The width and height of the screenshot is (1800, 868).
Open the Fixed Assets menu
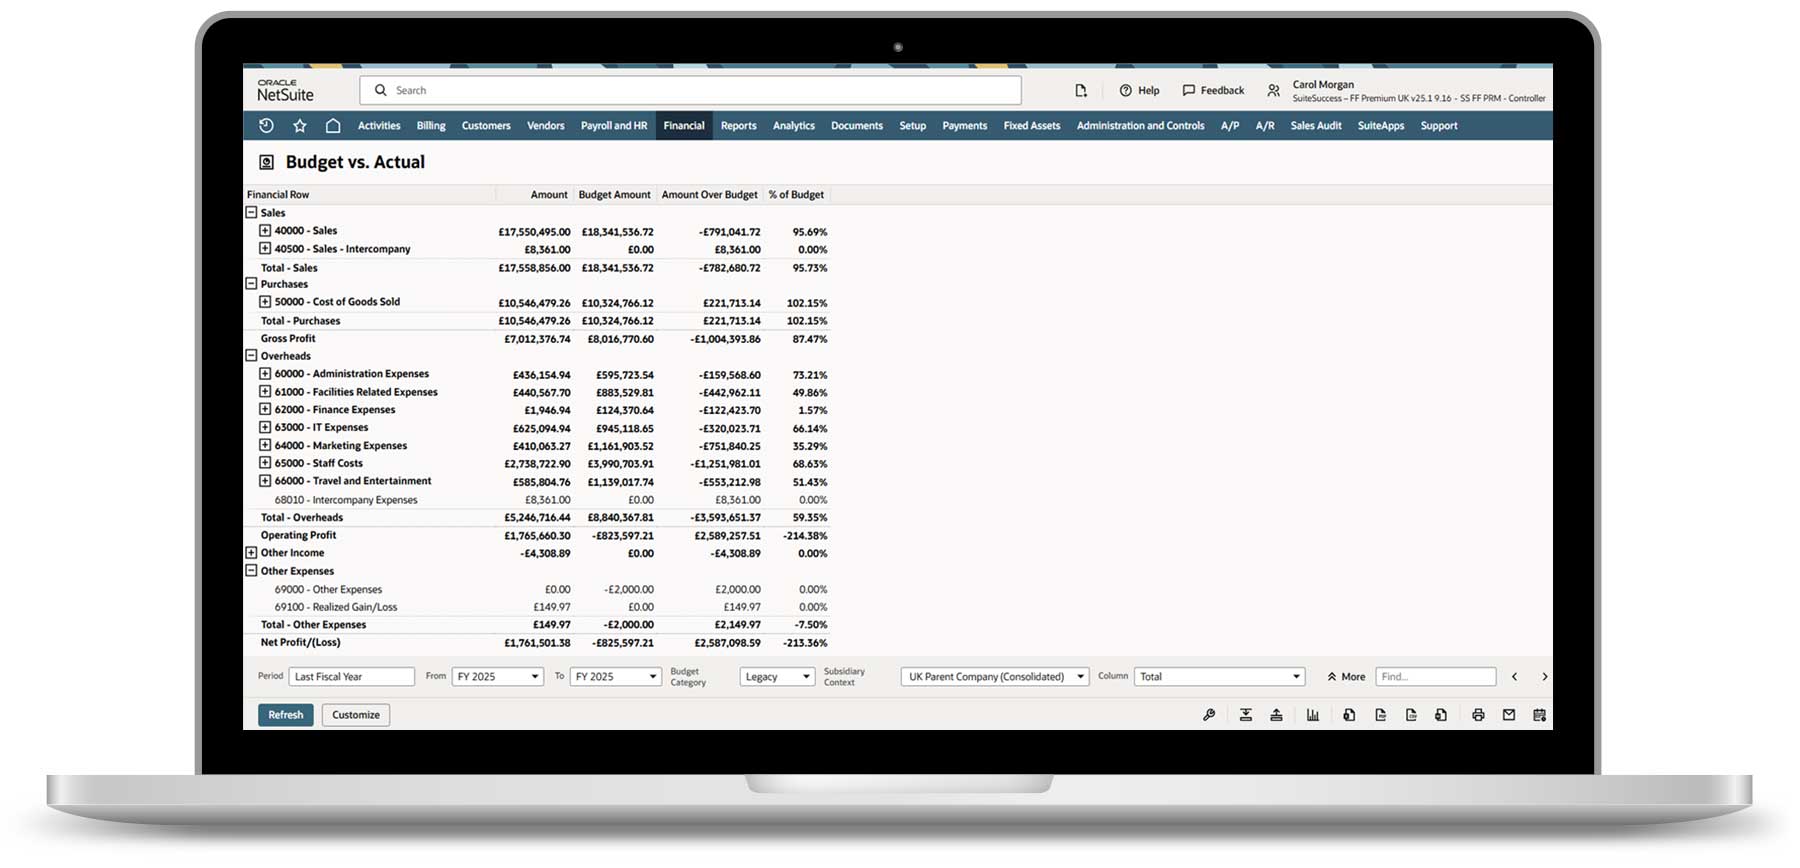pyautogui.click(x=1032, y=126)
